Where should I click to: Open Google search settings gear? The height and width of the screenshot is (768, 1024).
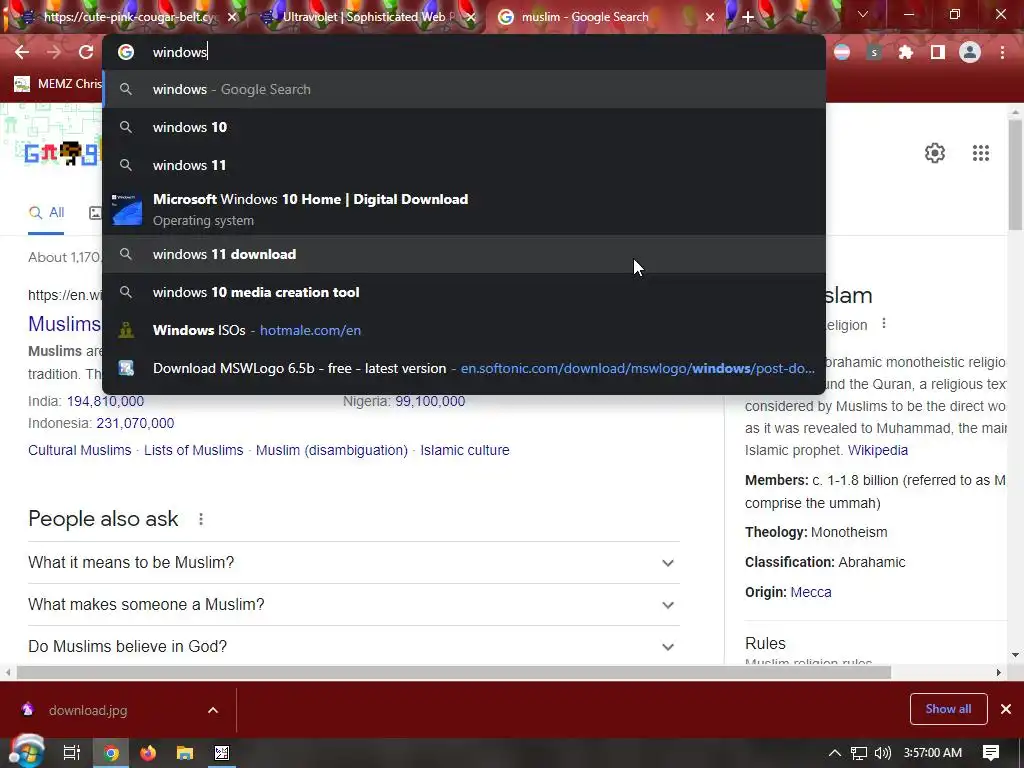click(x=935, y=153)
